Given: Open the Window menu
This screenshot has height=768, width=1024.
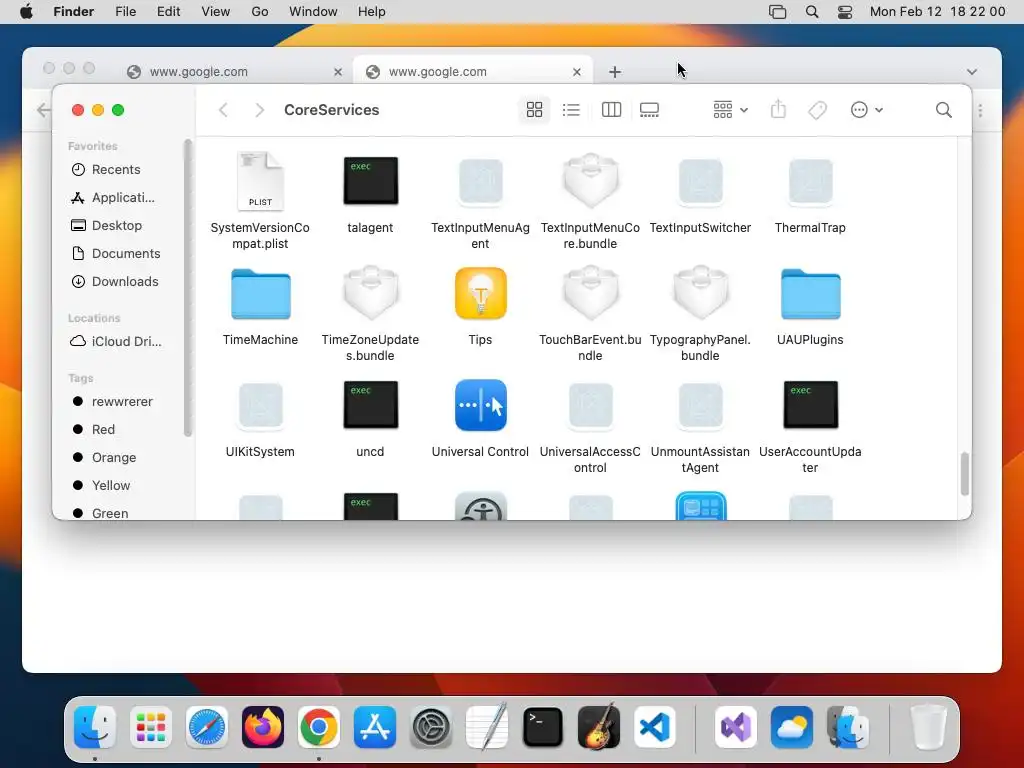Looking at the screenshot, I should pyautogui.click(x=313, y=12).
